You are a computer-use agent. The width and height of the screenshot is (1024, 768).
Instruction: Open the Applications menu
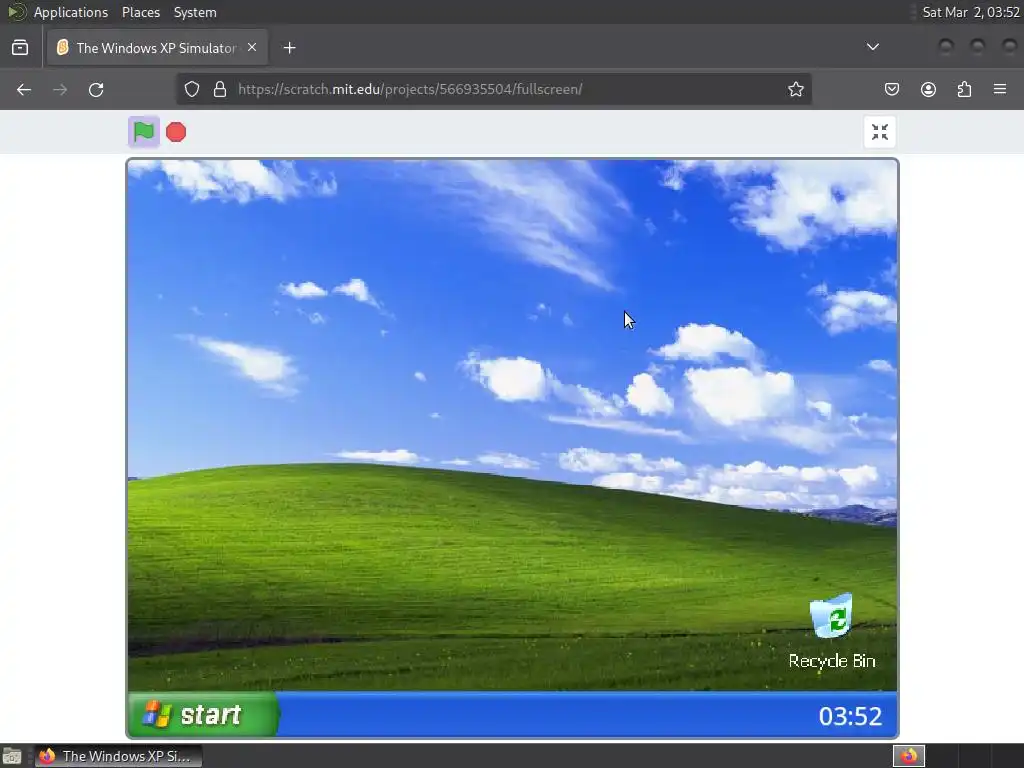(71, 12)
